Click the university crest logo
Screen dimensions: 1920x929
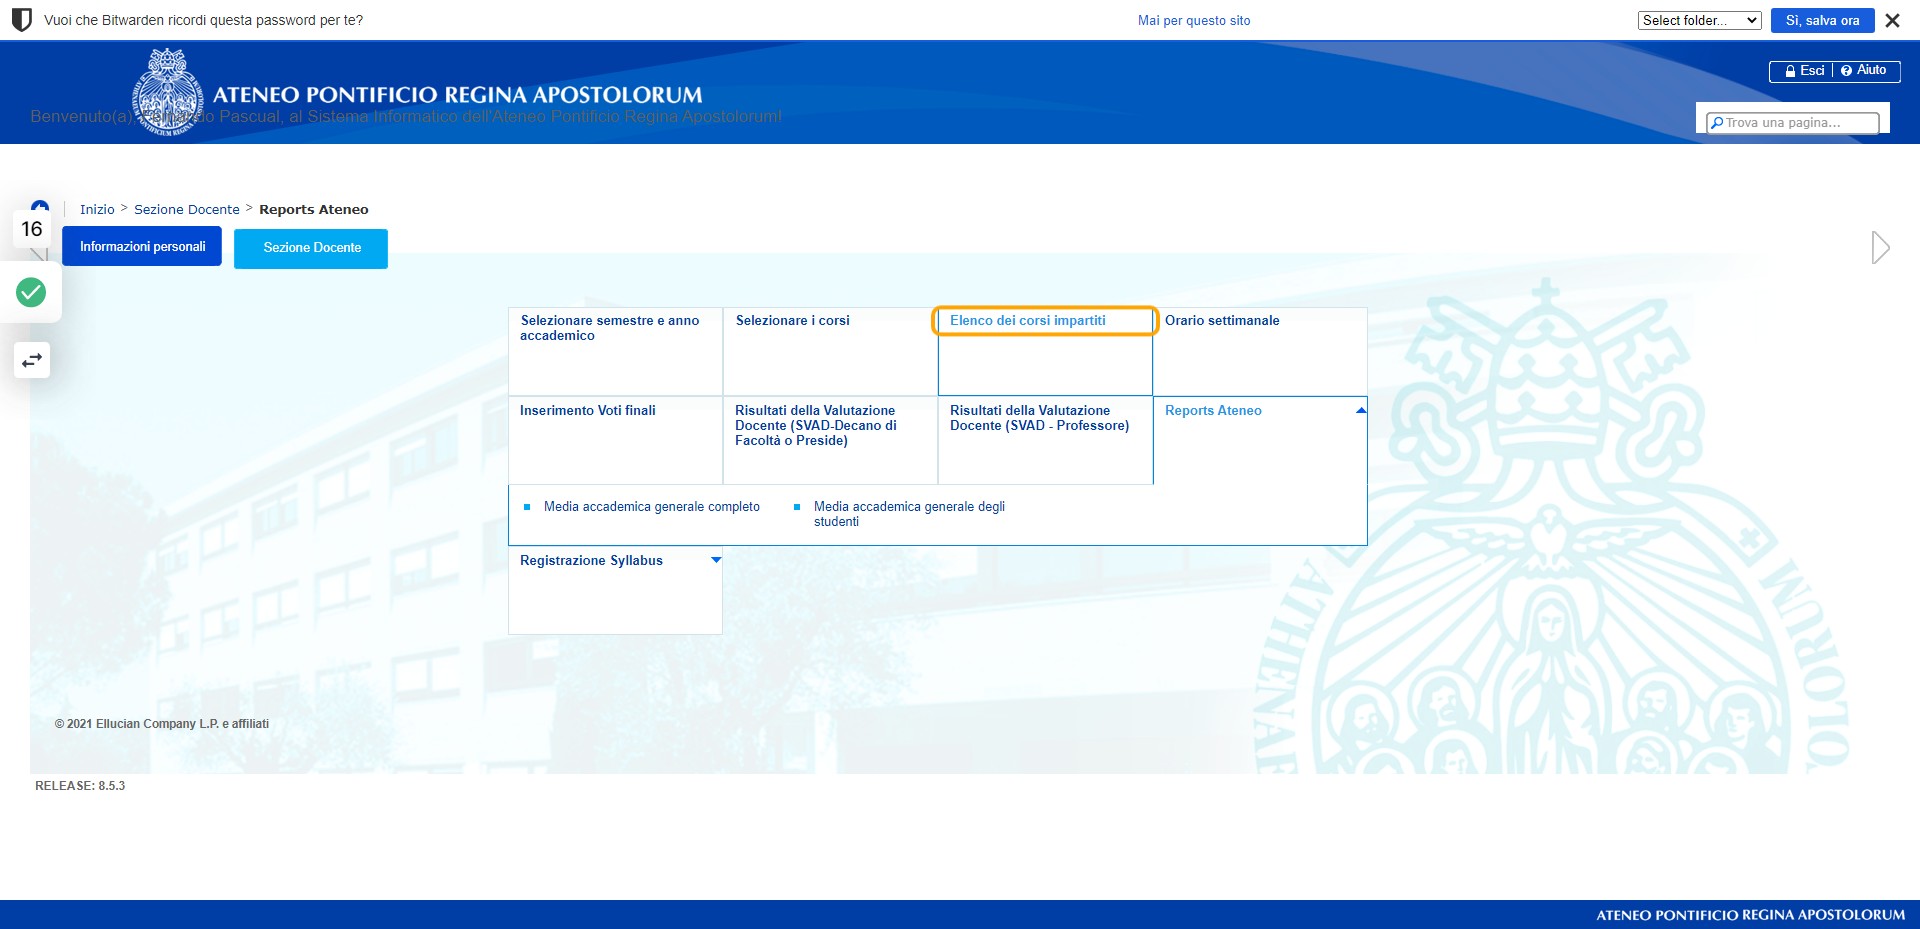[168, 92]
